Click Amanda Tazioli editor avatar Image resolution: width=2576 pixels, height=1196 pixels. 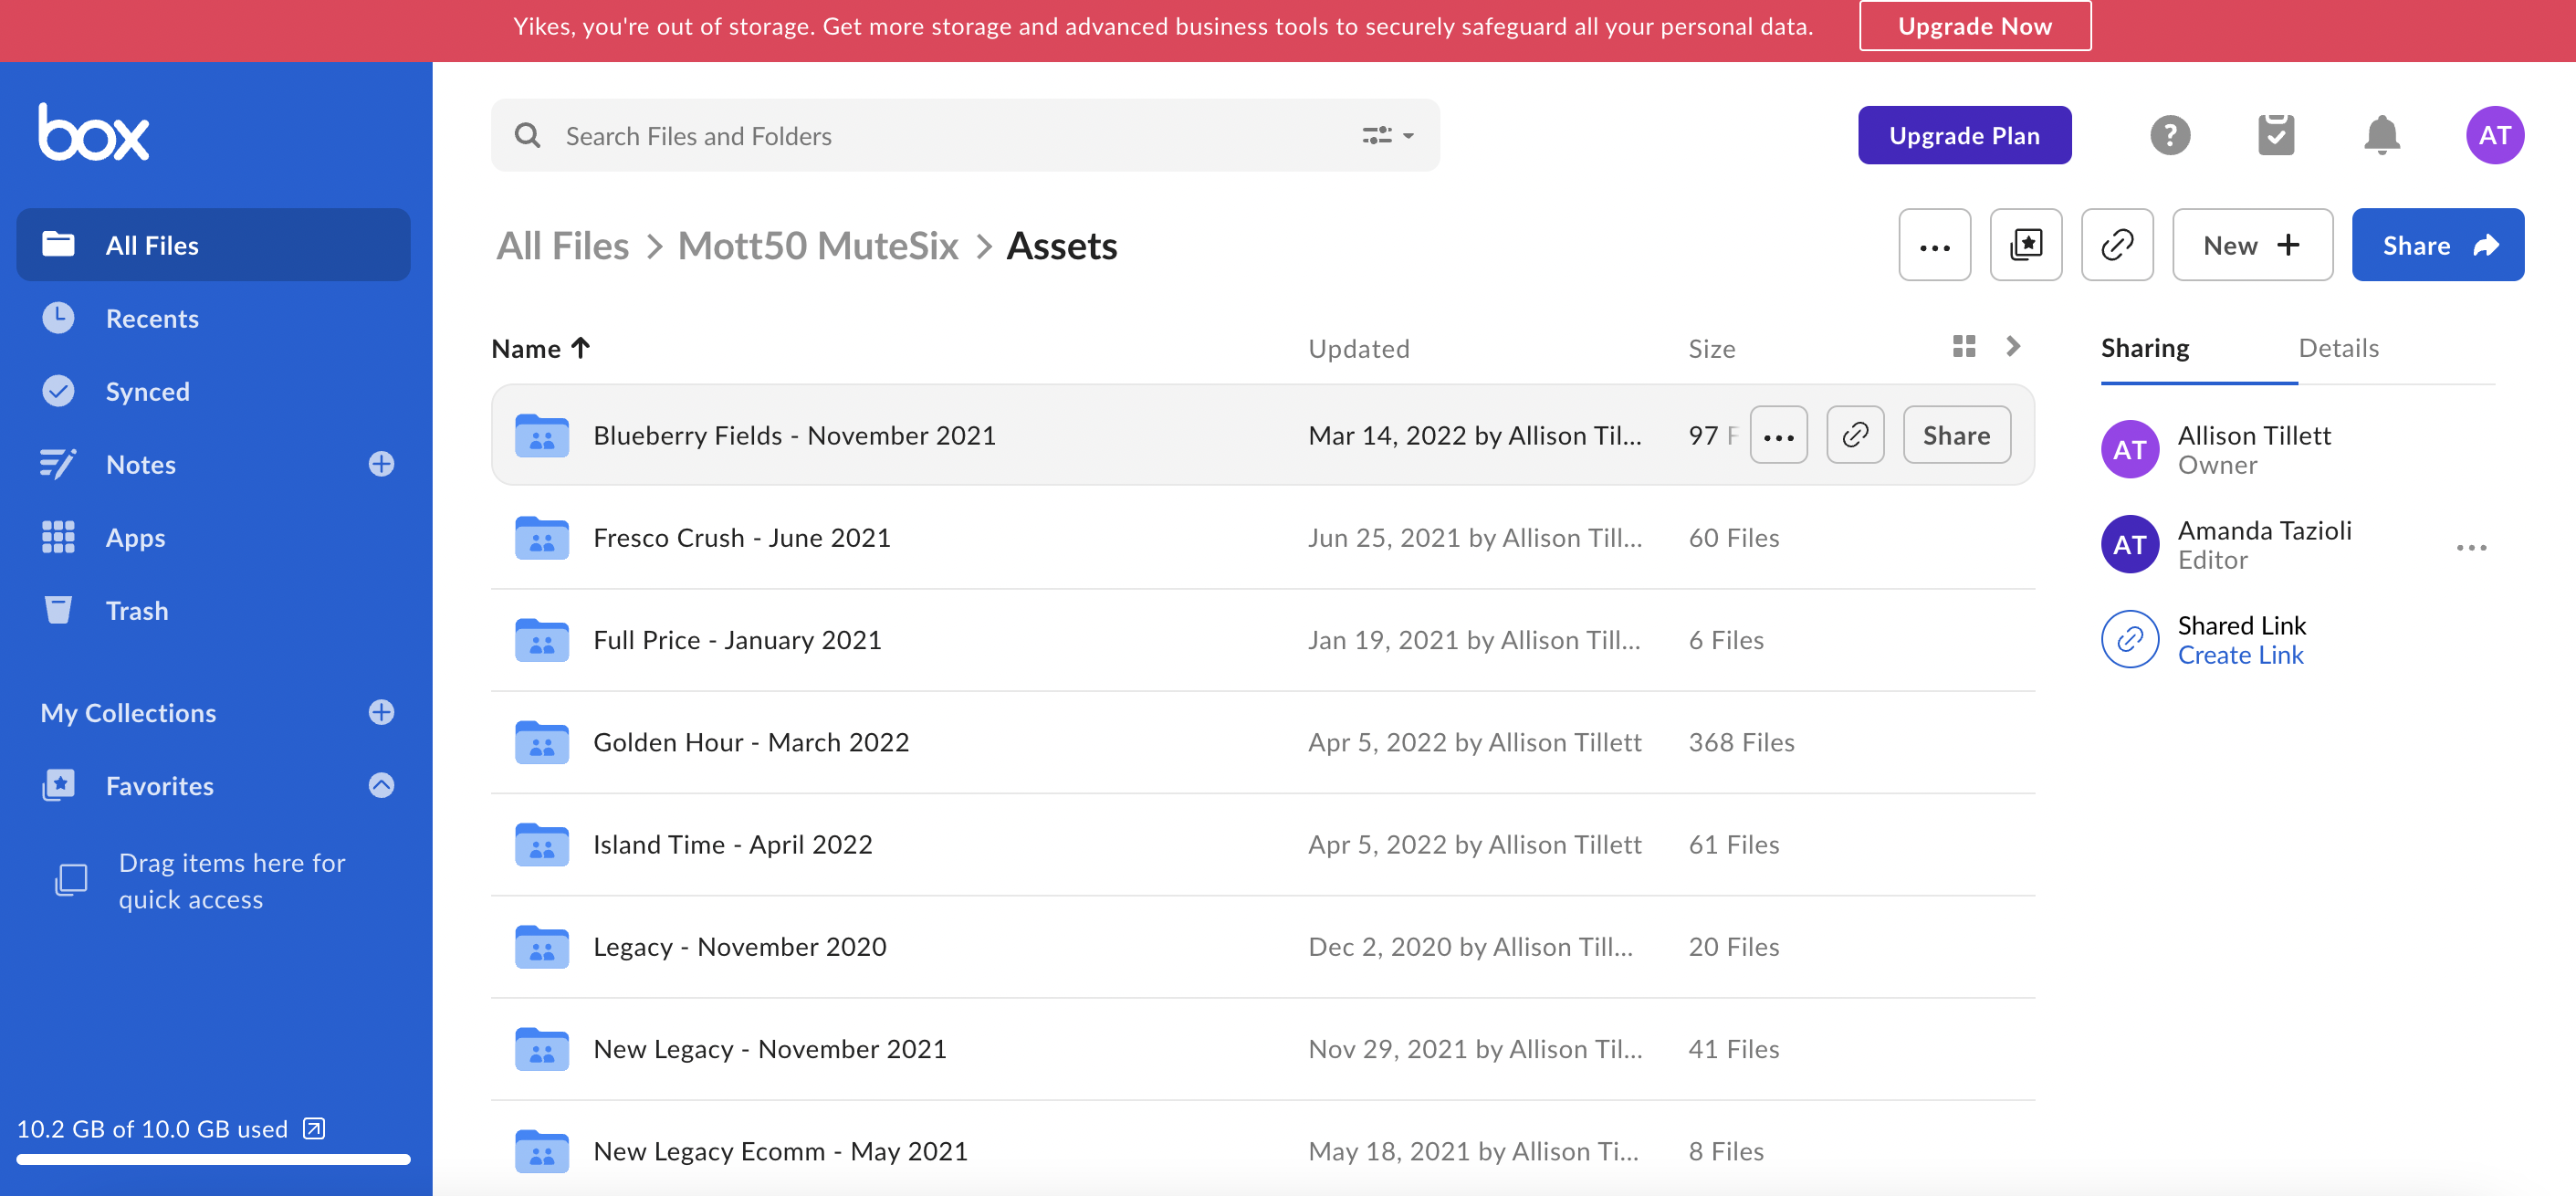2129,544
